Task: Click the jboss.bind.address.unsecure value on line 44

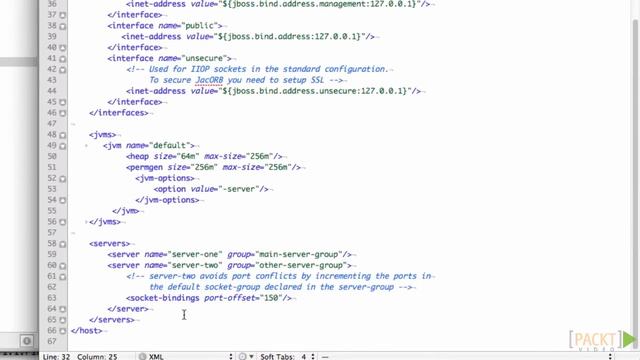Action: click(x=314, y=91)
